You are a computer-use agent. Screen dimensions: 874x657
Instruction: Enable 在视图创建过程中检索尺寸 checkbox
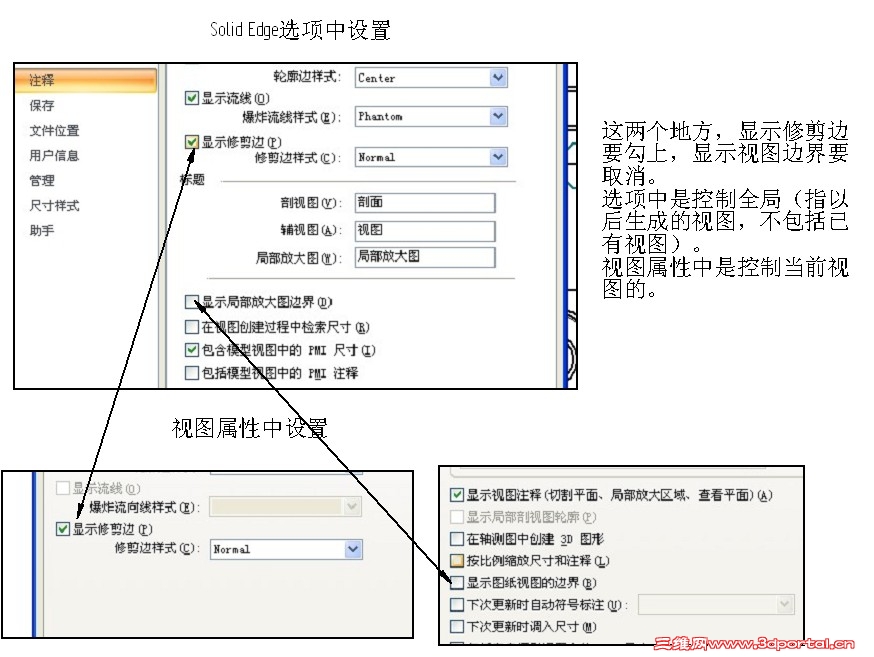click(192, 327)
